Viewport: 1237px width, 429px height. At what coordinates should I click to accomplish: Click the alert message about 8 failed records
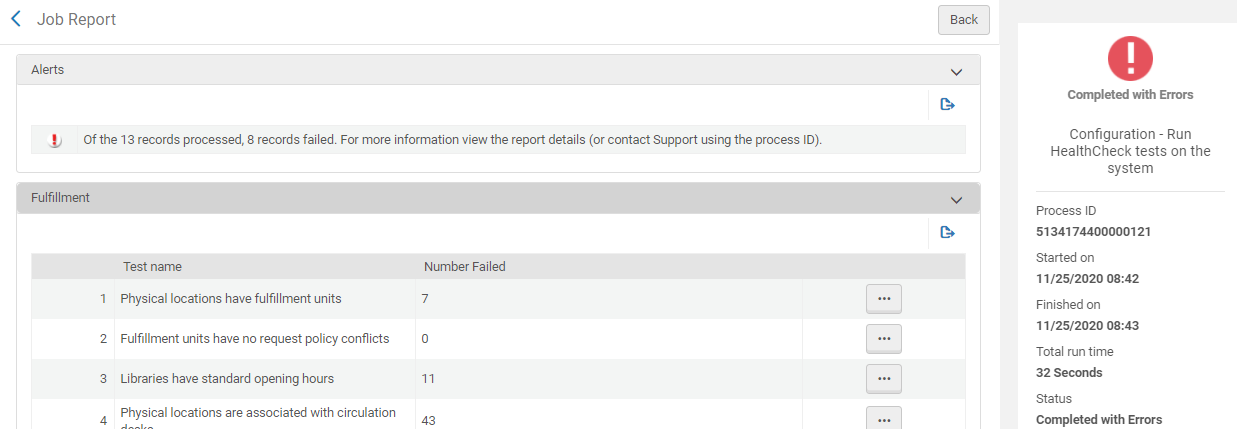click(452, 140)
